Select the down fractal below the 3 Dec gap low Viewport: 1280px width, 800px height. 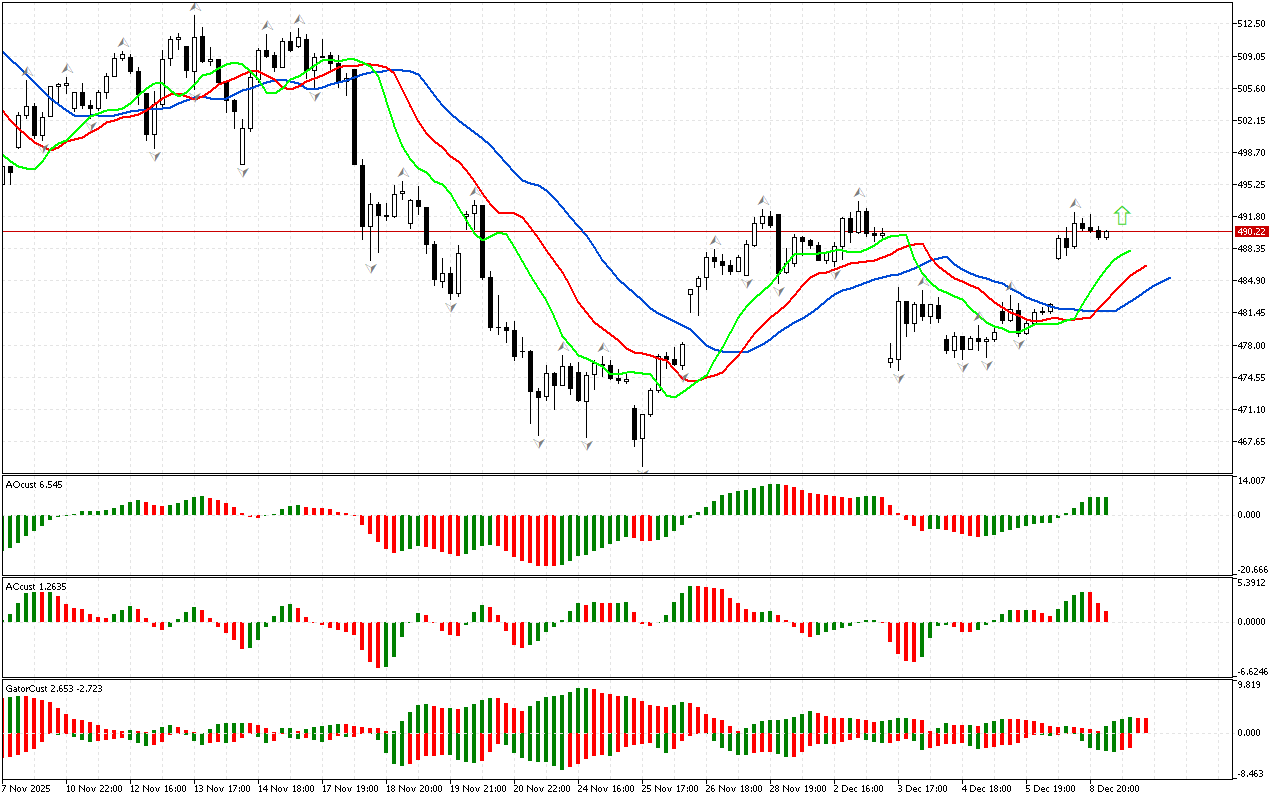899,378
